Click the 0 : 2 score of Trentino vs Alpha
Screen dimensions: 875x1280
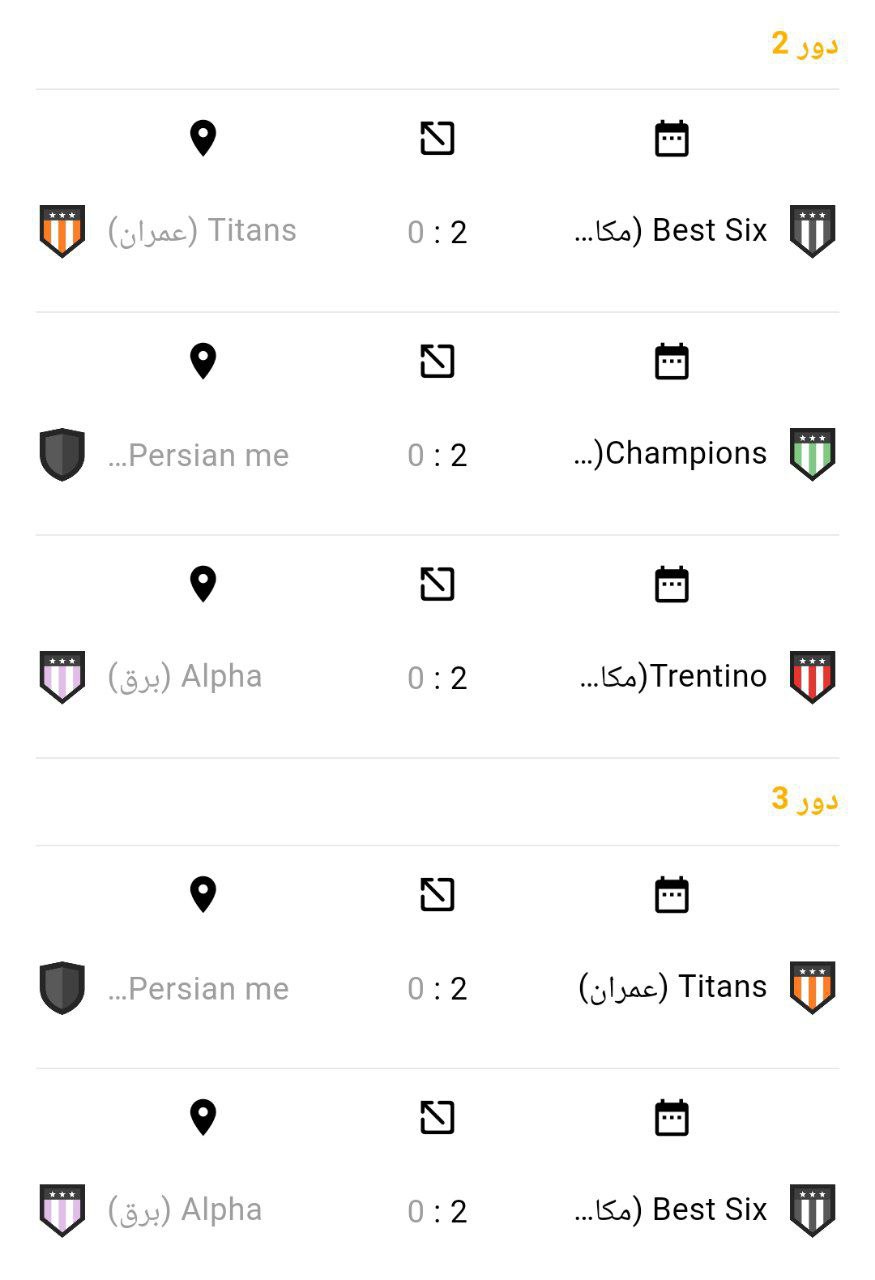(x=437, y=678)
